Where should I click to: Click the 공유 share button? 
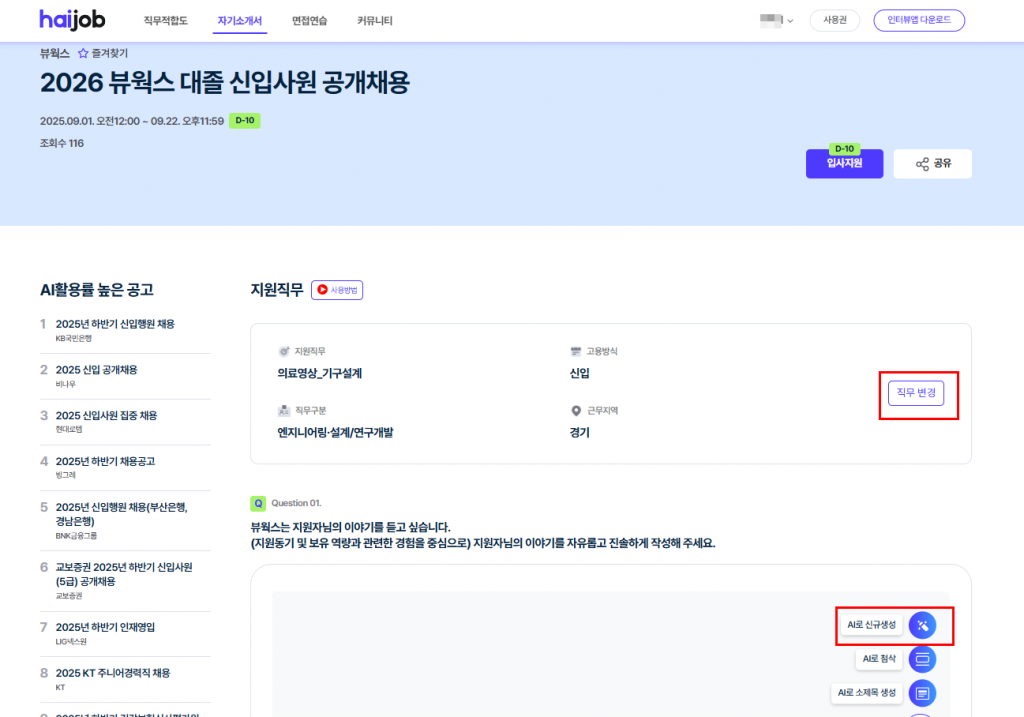(x=933, y=163)
